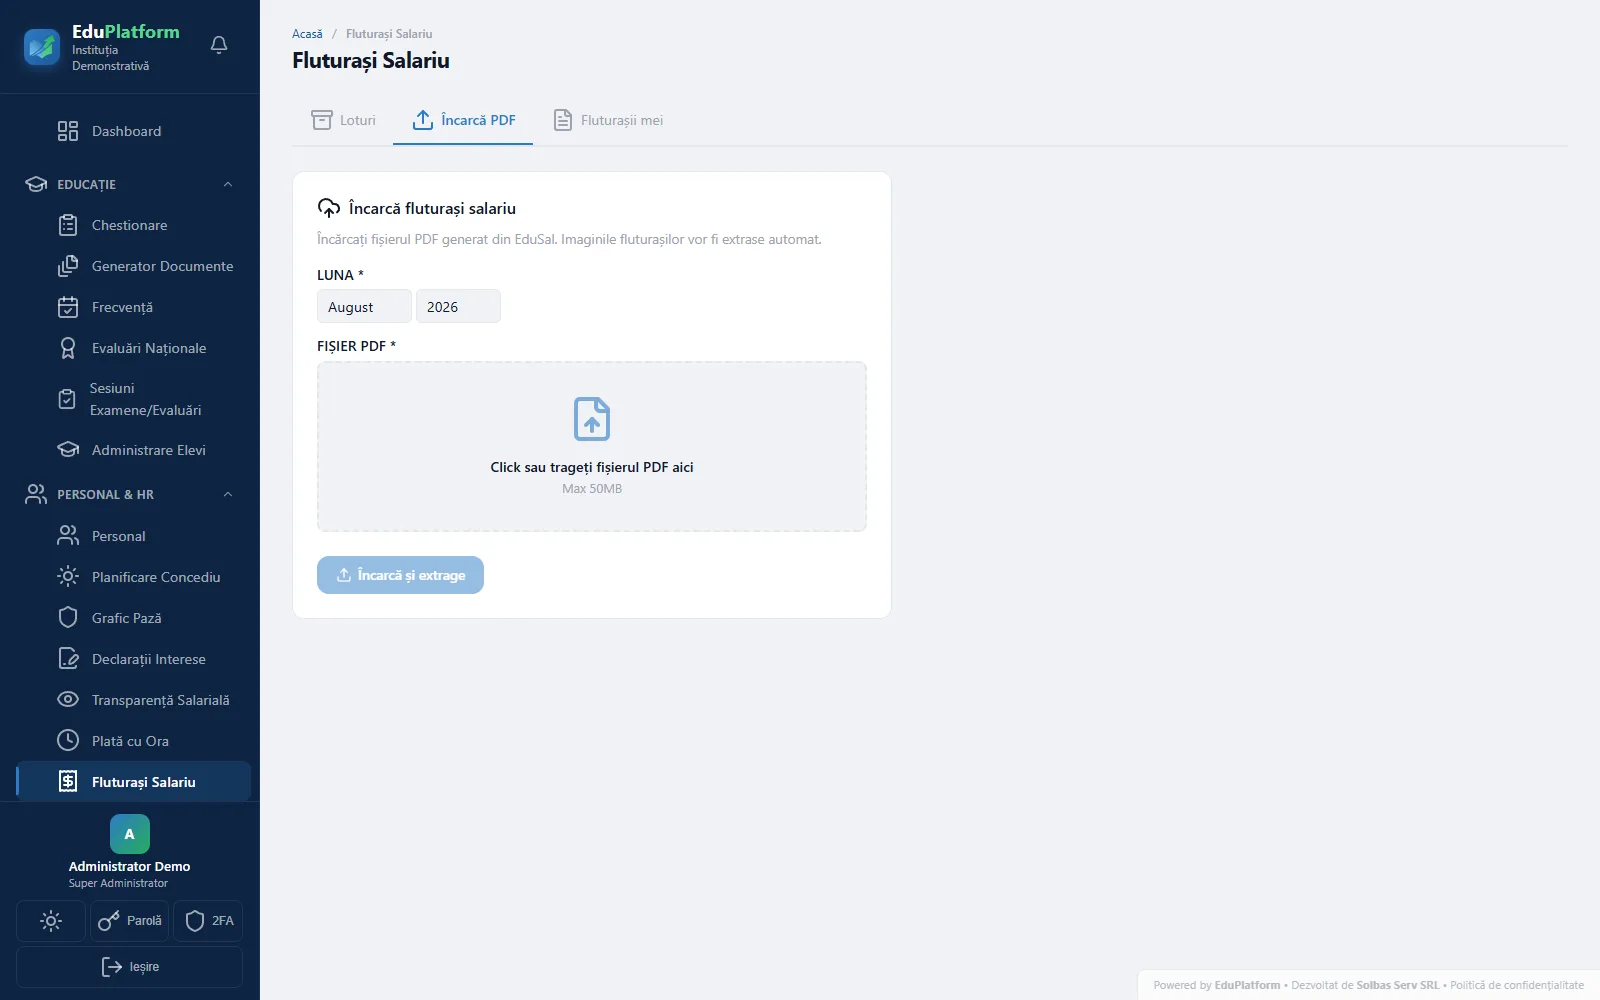Image resolution: width=1600 pixels, height=1000 pixels.
Task: Open the Chestionare sidebar item
Action: point(133,225)
